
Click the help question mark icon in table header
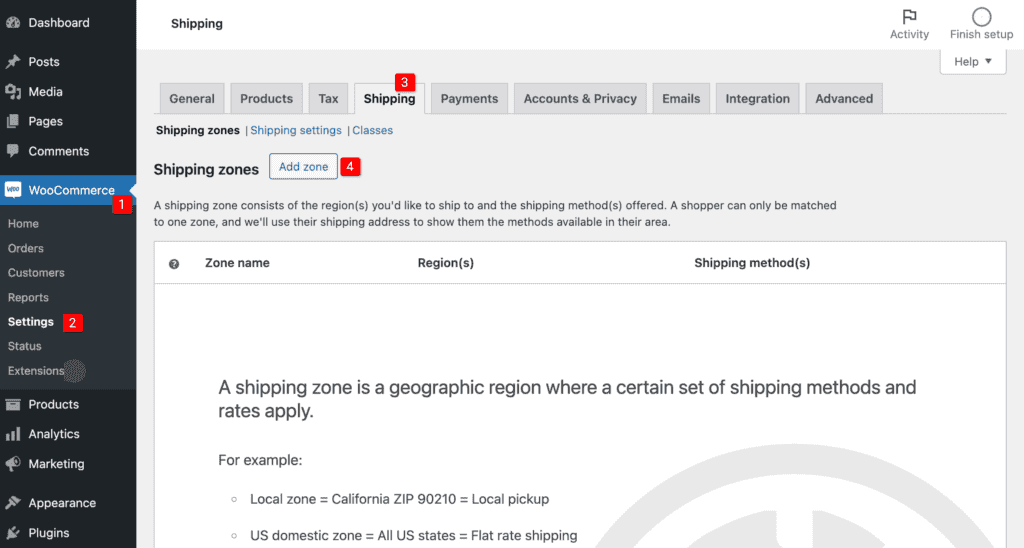(174, 264)
